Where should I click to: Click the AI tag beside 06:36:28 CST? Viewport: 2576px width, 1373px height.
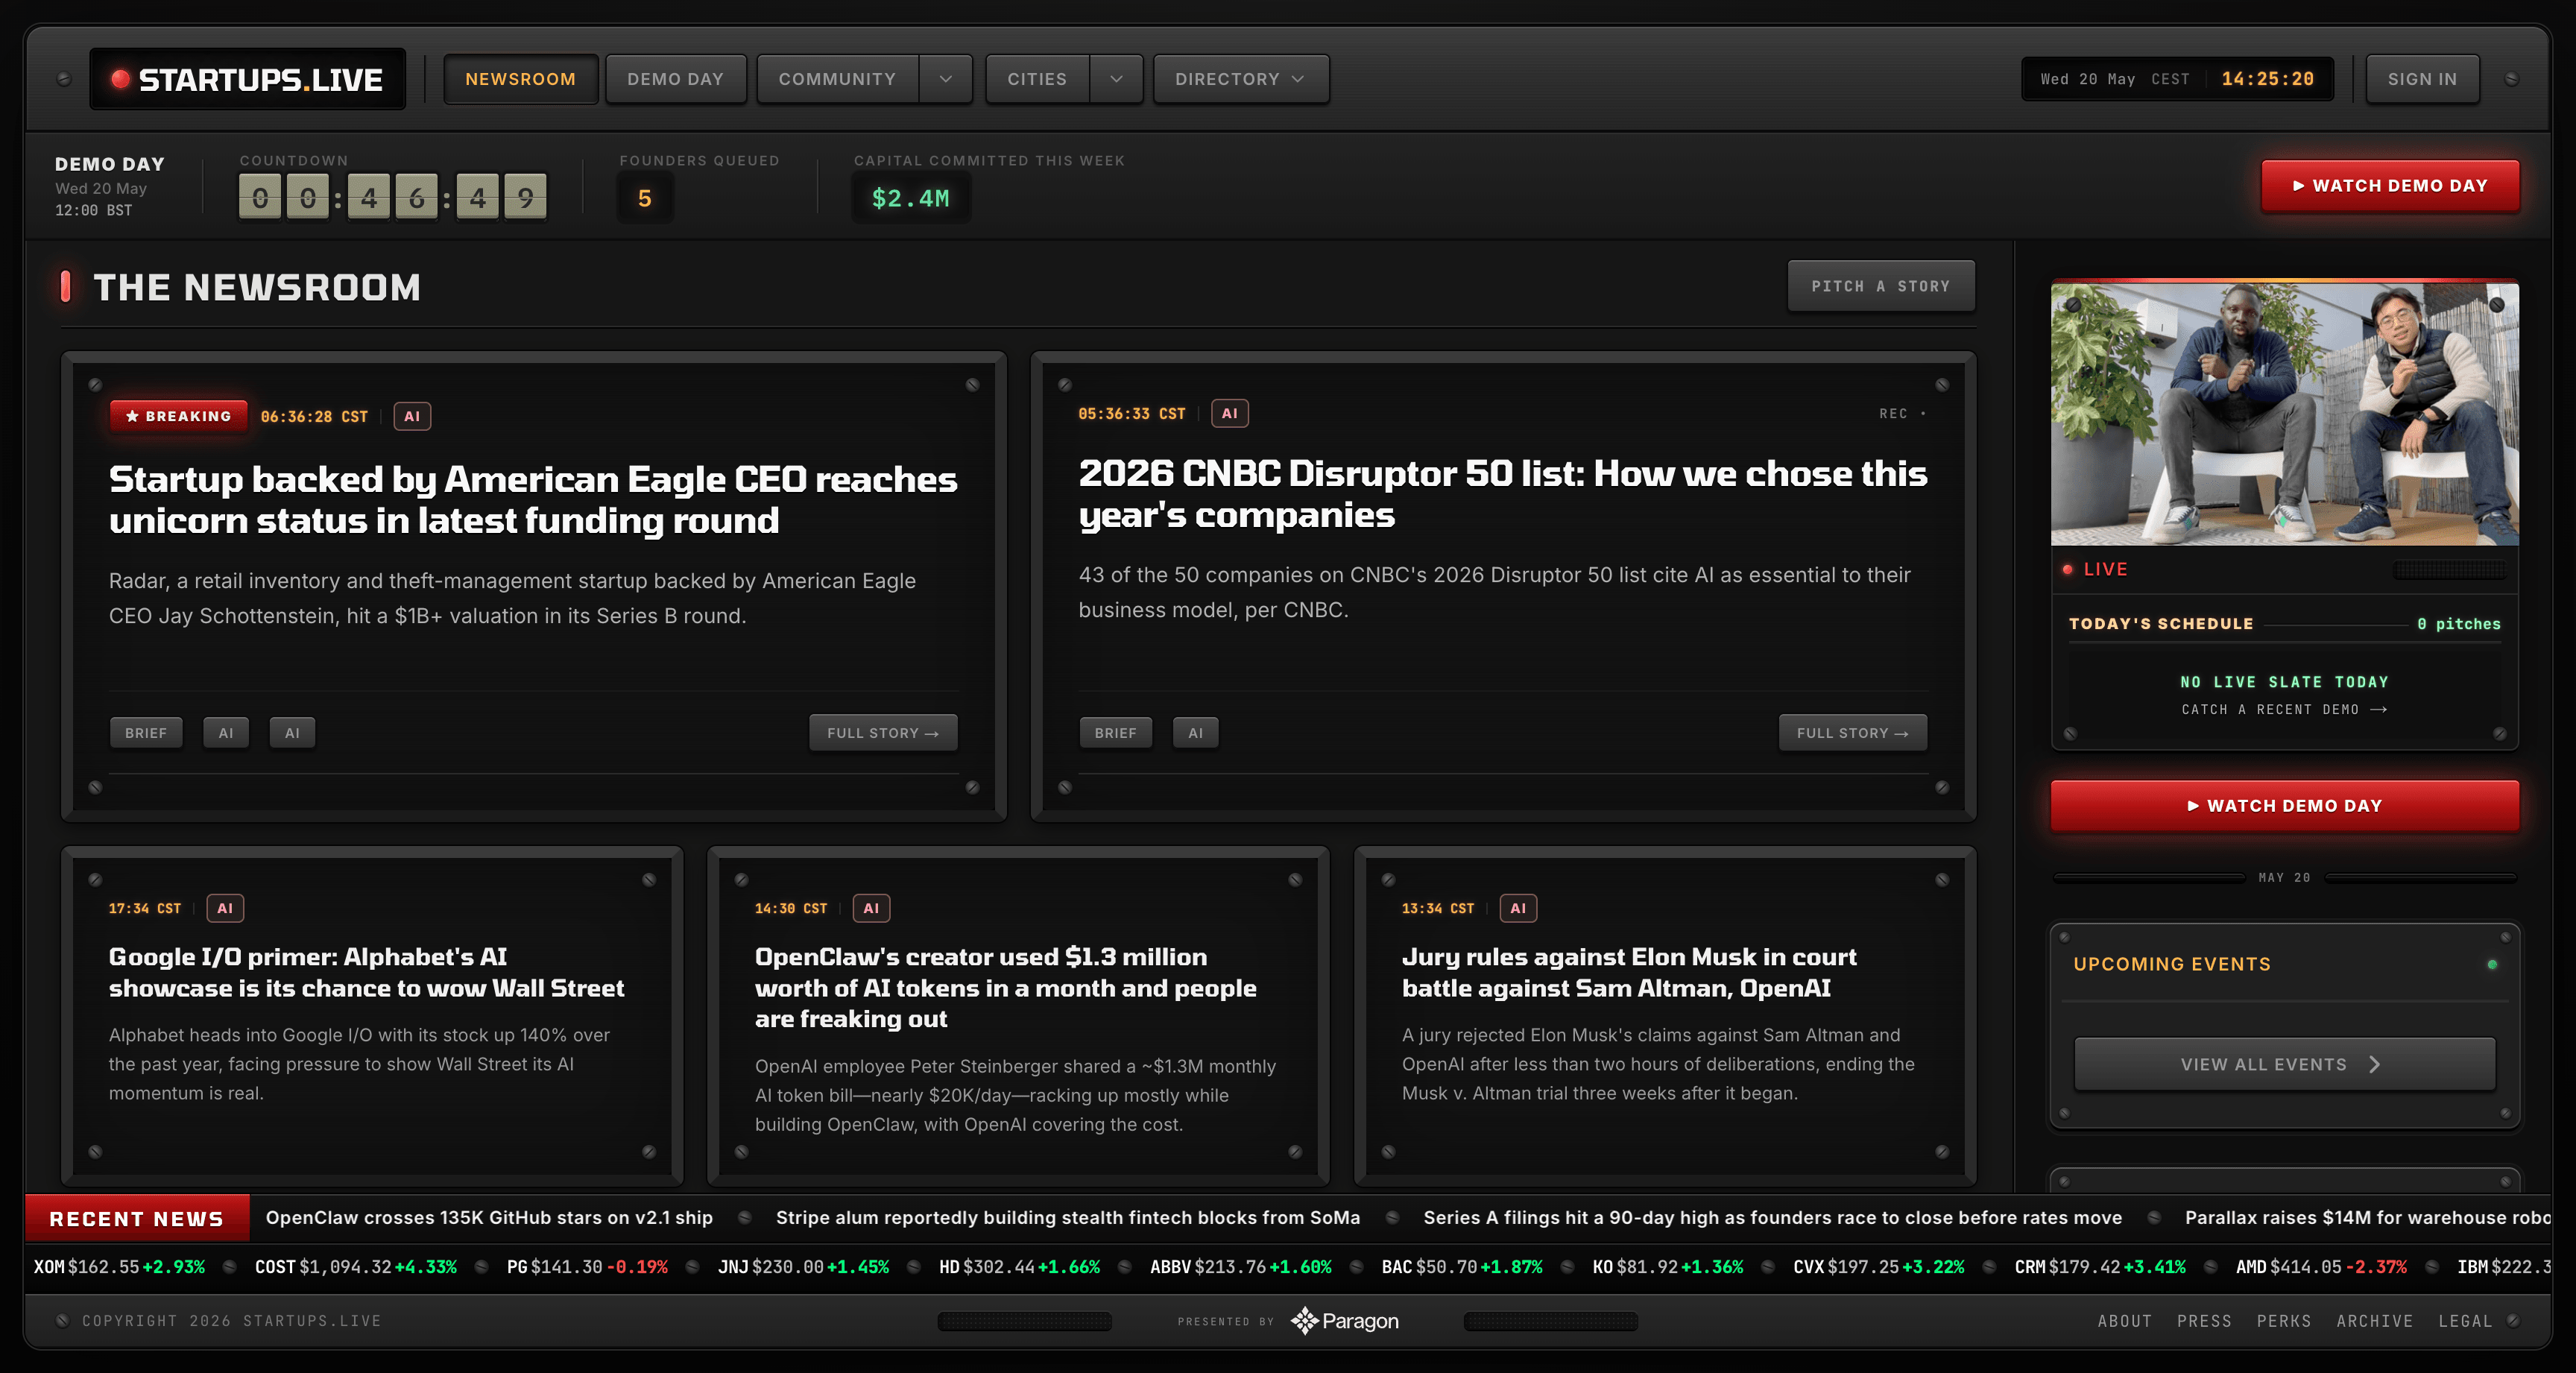tap(412, 416)
